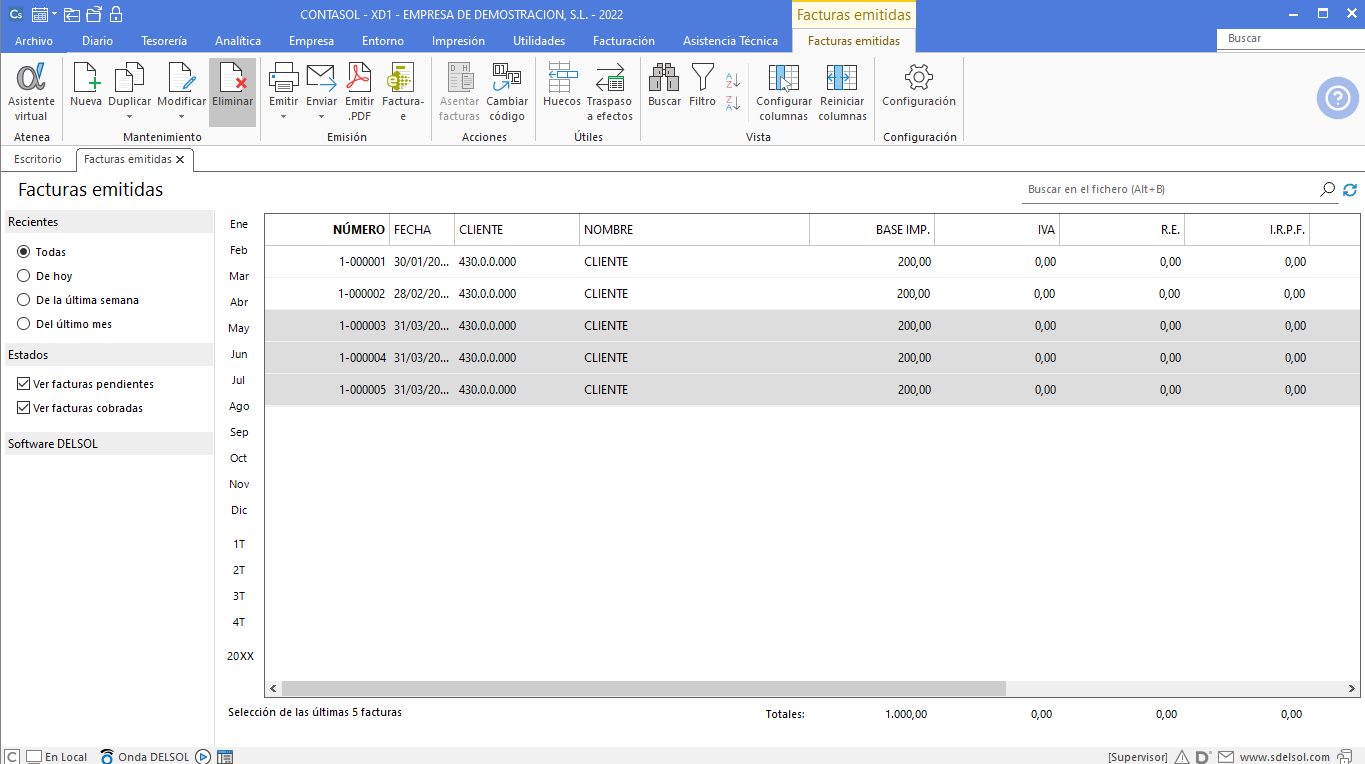The height and width of the screenshot is (764, 1365).
Task: Click the warning triangle status icon
Action: coord(1182,757)
